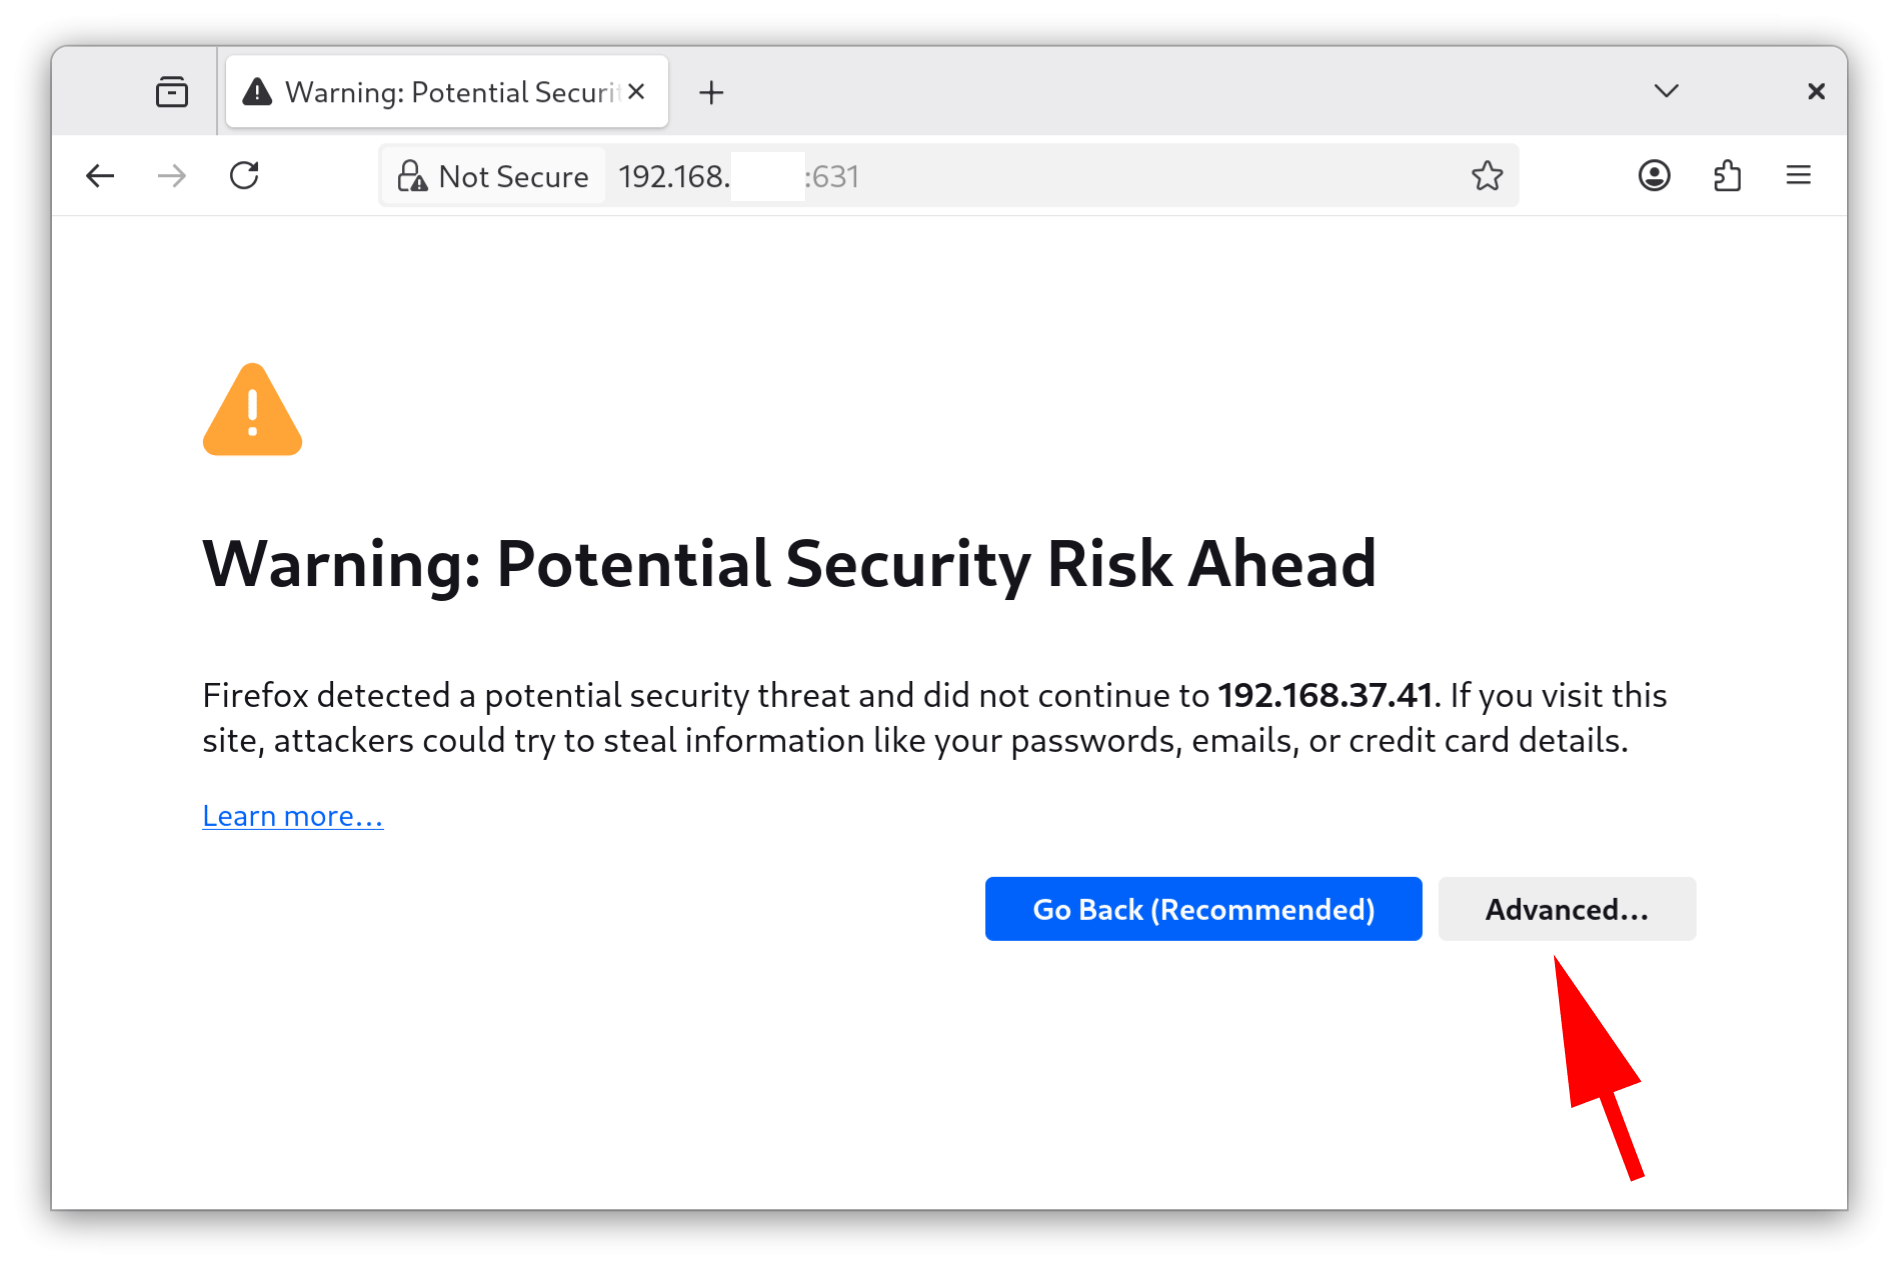Open the hamburger application menu
The width and height of the screenshot is (1898, 1266).
tap(1798, 177)
